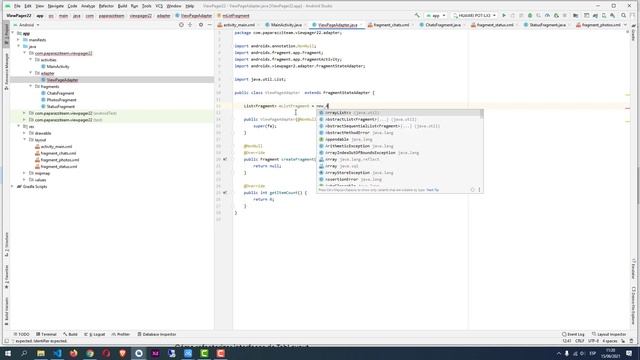
Task: Toggle the Favorites side tool window tab
Action: point(6,277)
